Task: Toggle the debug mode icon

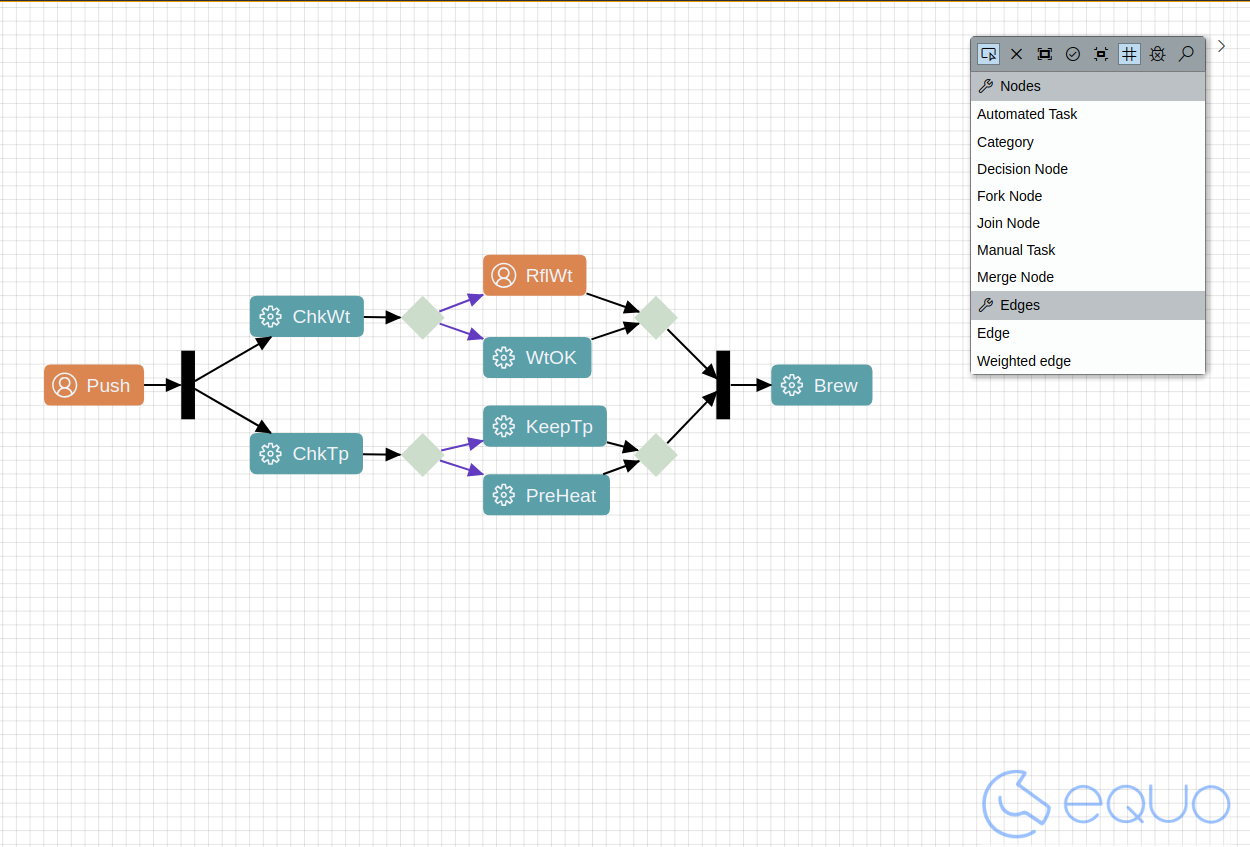Action: tap(1157, 54)
